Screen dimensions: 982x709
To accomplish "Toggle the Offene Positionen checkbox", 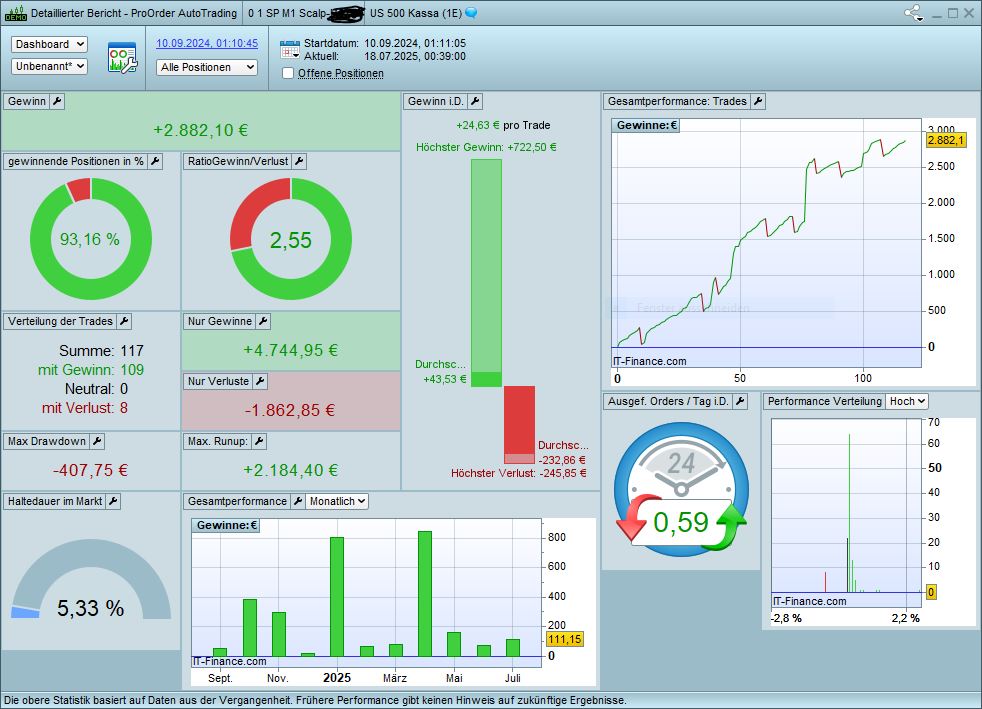I will coord(288,73).
